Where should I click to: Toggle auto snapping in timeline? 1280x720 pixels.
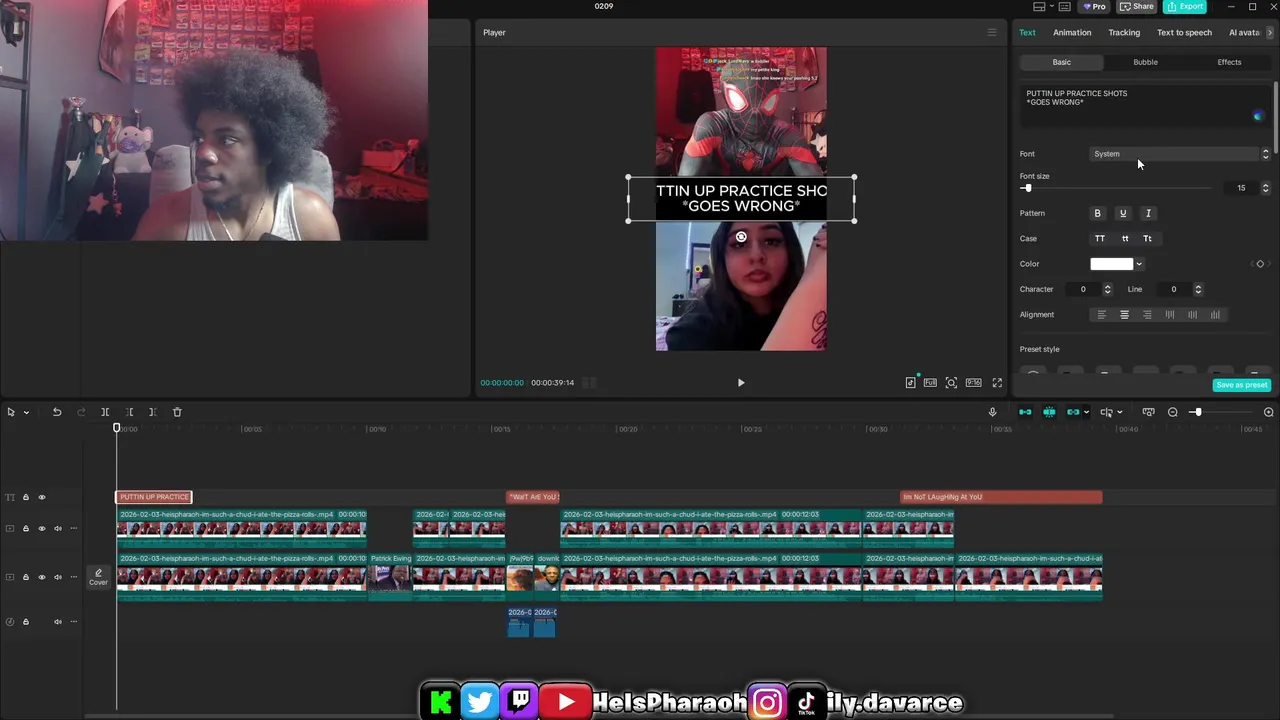click(1049, 412)
